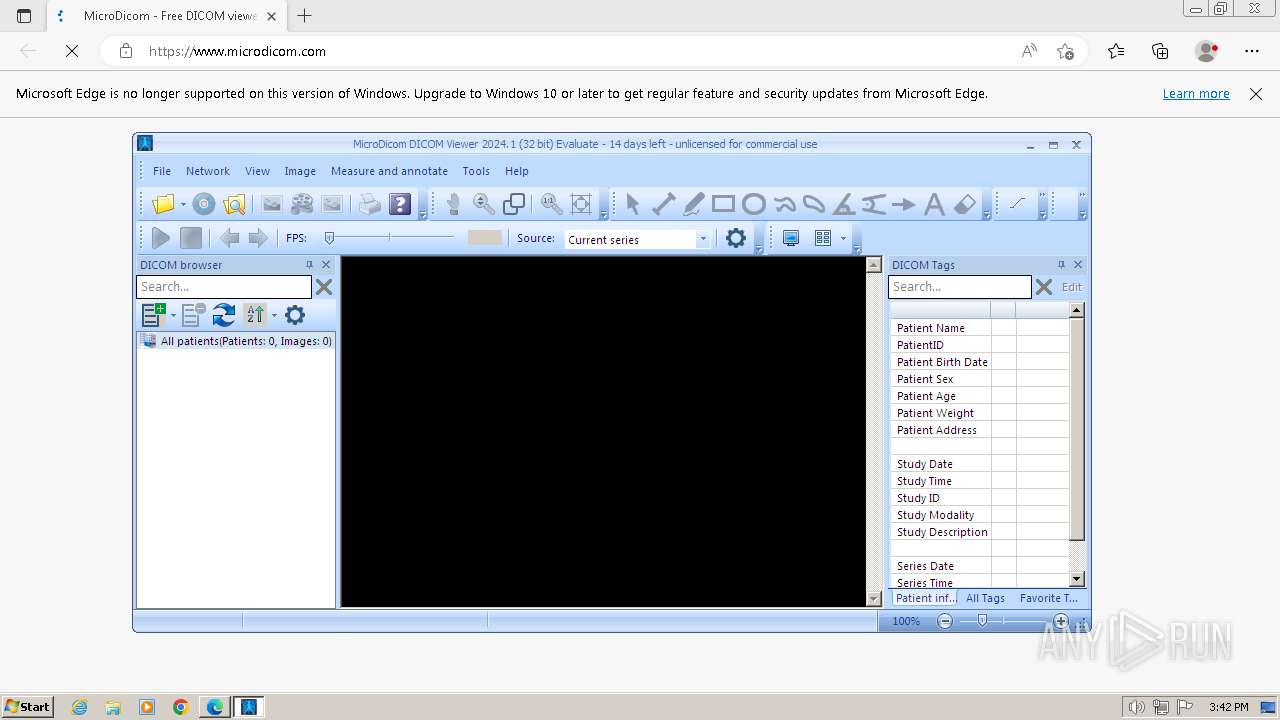This screenshot has height=720, width=1280.
Task: Select the Zoom magnifier tool
Action: [484, 204]
